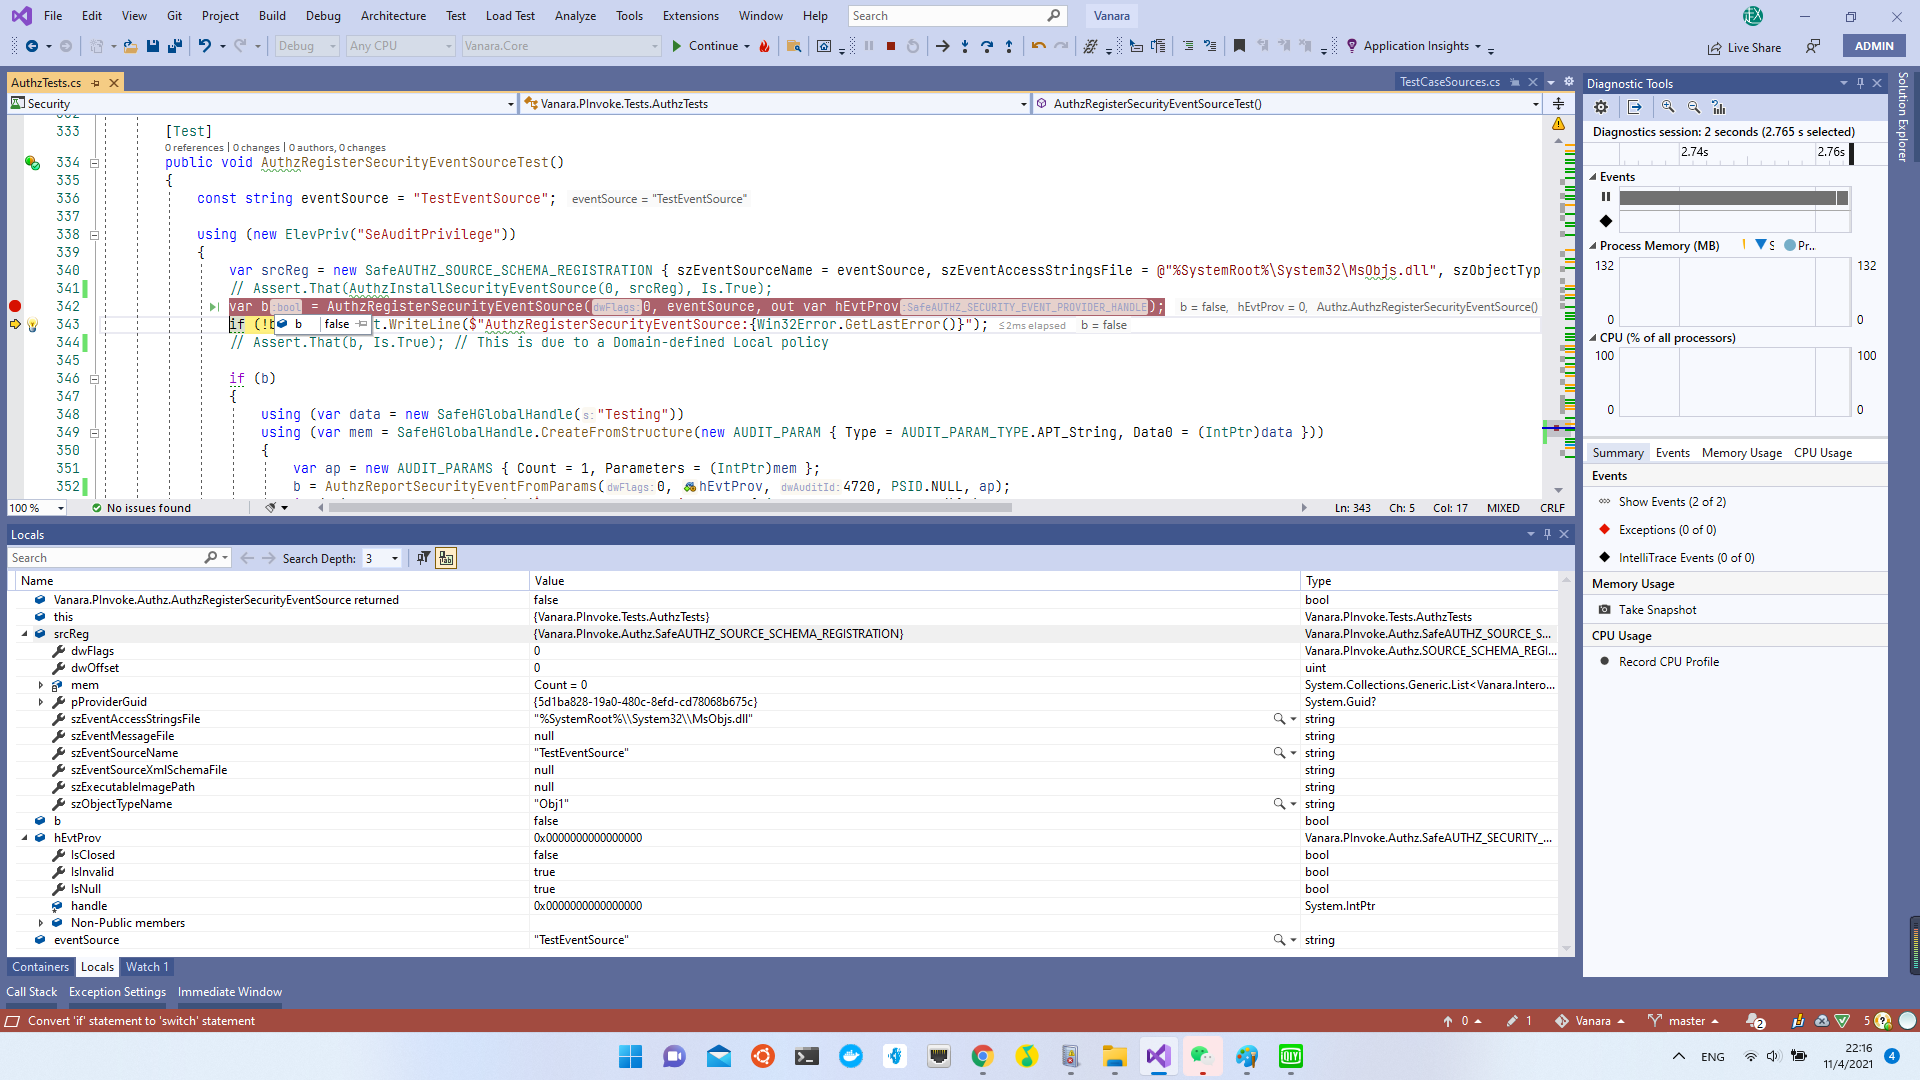
Task: Toggle auto-hide pin on Locals panel
Action: click(1547, 534)
